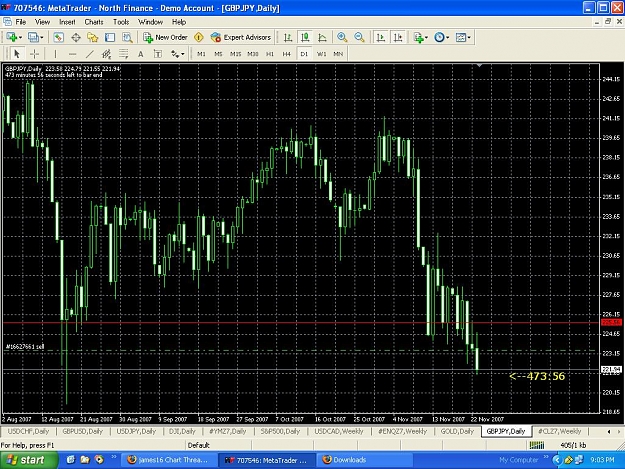This screenshot has width=625, height=469.
Task: Zoom in on the chart
Action: click(342, 37)
